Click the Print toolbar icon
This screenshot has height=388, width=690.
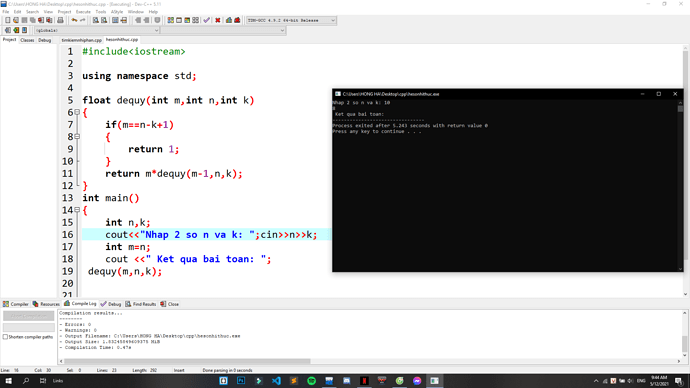click(x=60, y=20)
